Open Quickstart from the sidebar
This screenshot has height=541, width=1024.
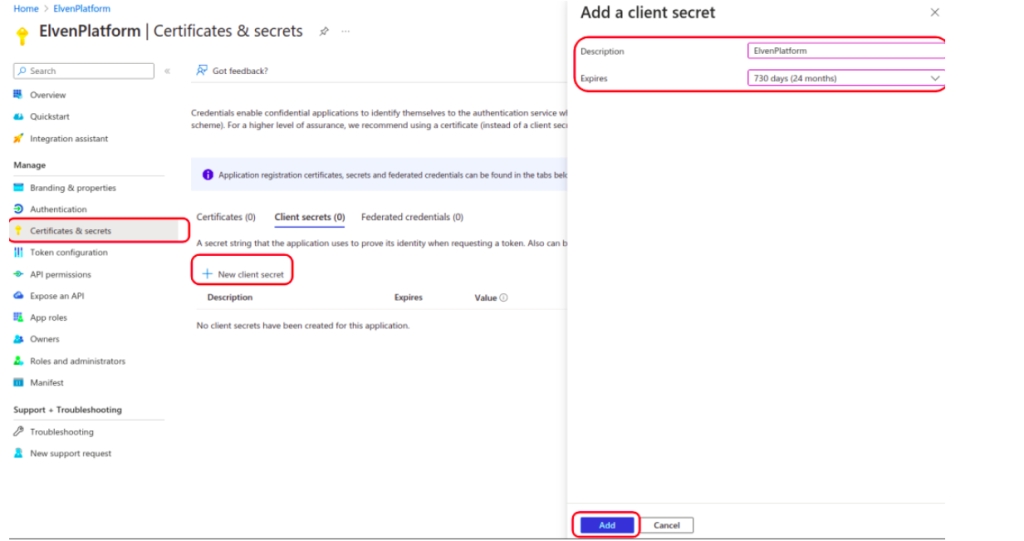pos(49,117)
